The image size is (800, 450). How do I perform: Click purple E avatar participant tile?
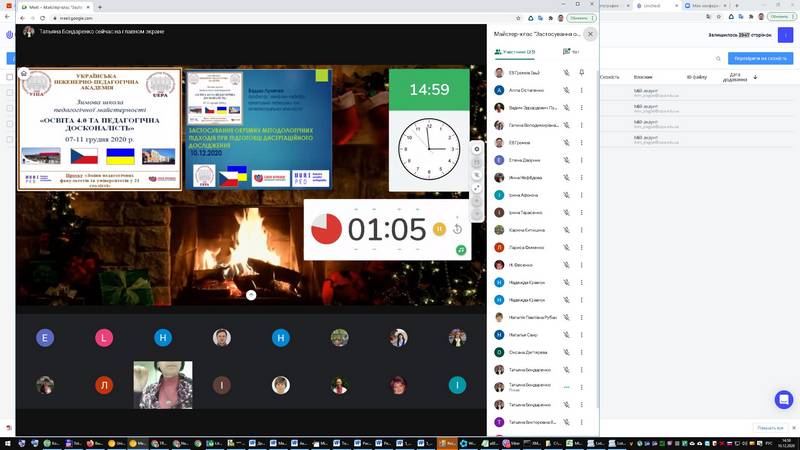point(45,337)
